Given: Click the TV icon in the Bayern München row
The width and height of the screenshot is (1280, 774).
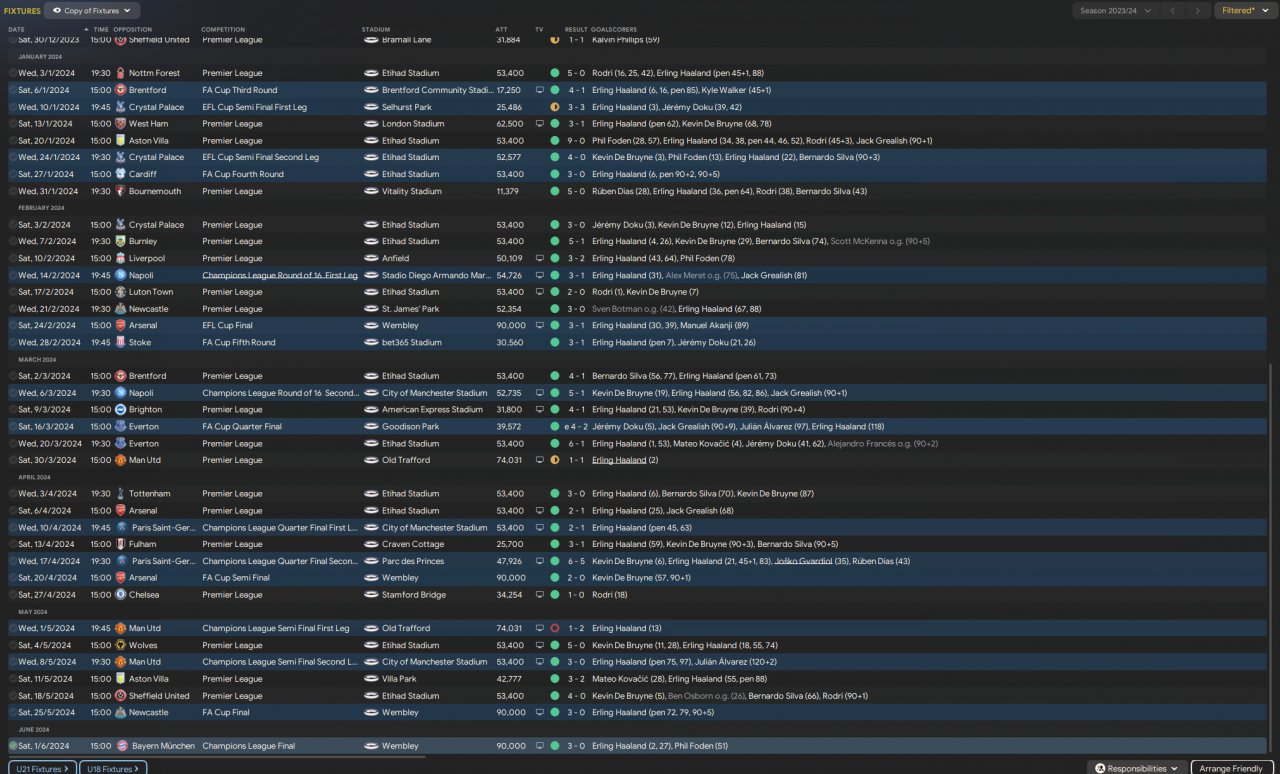Looking at the screenshot, I should tap(540, 746).
